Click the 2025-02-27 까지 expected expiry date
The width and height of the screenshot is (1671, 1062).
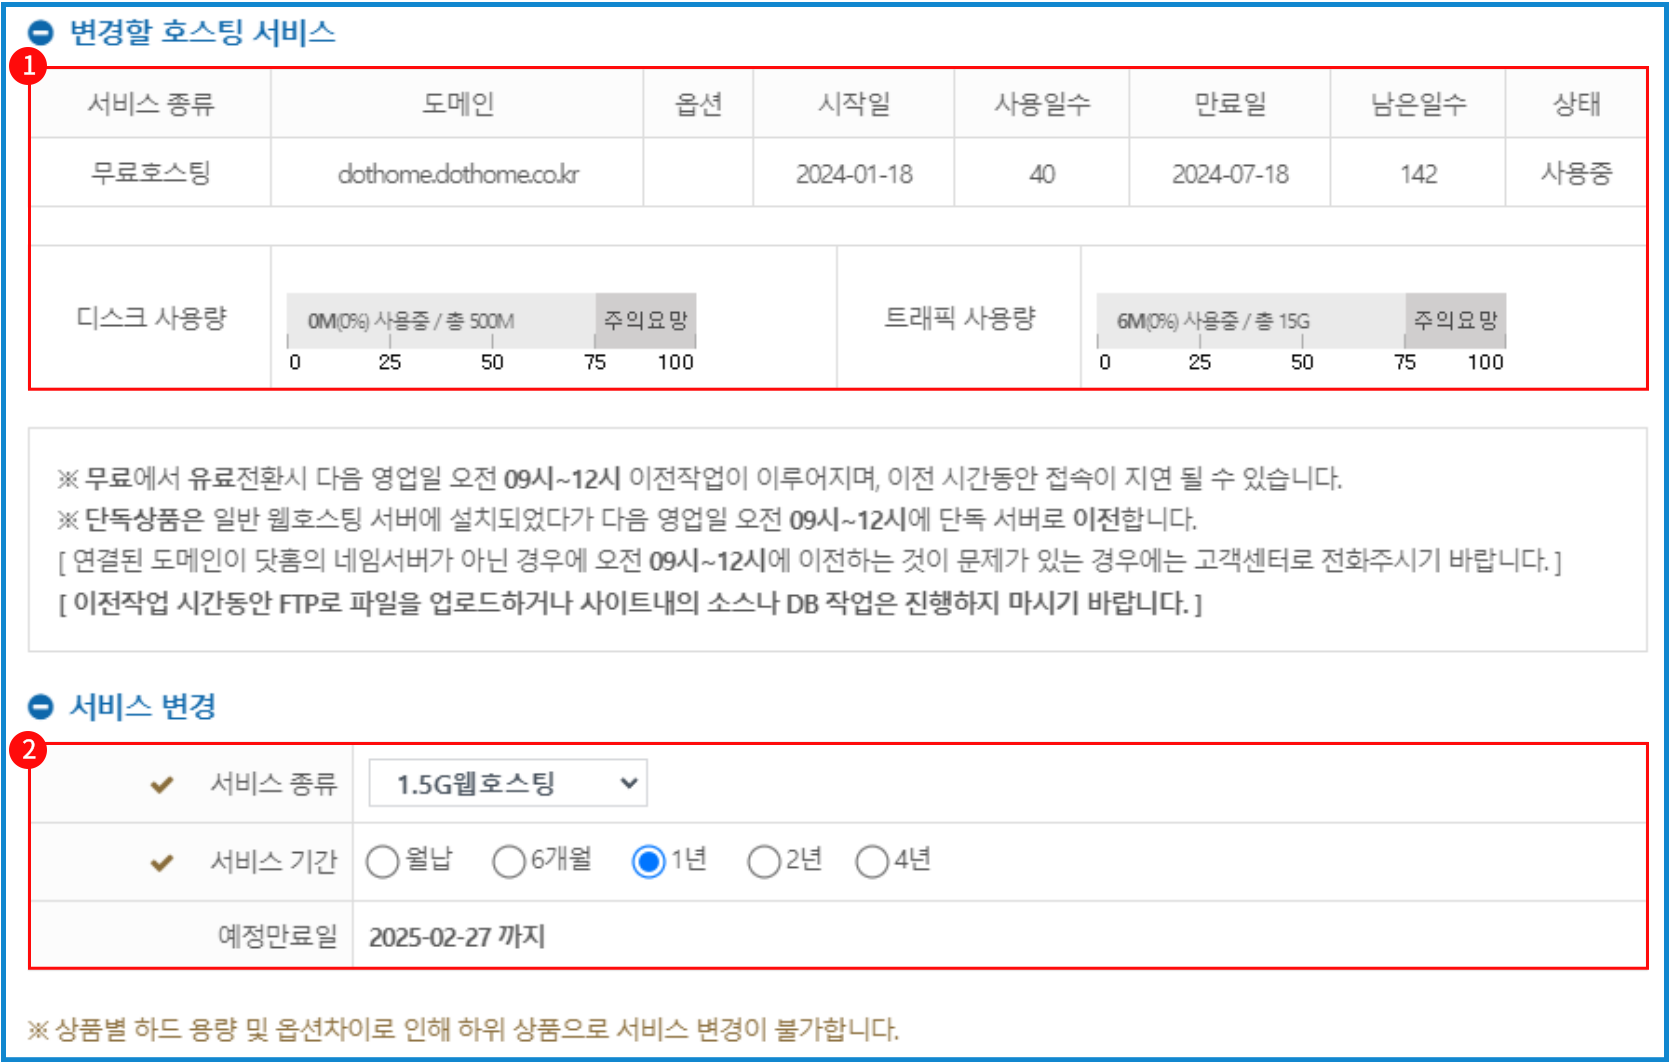coord(456,937)
